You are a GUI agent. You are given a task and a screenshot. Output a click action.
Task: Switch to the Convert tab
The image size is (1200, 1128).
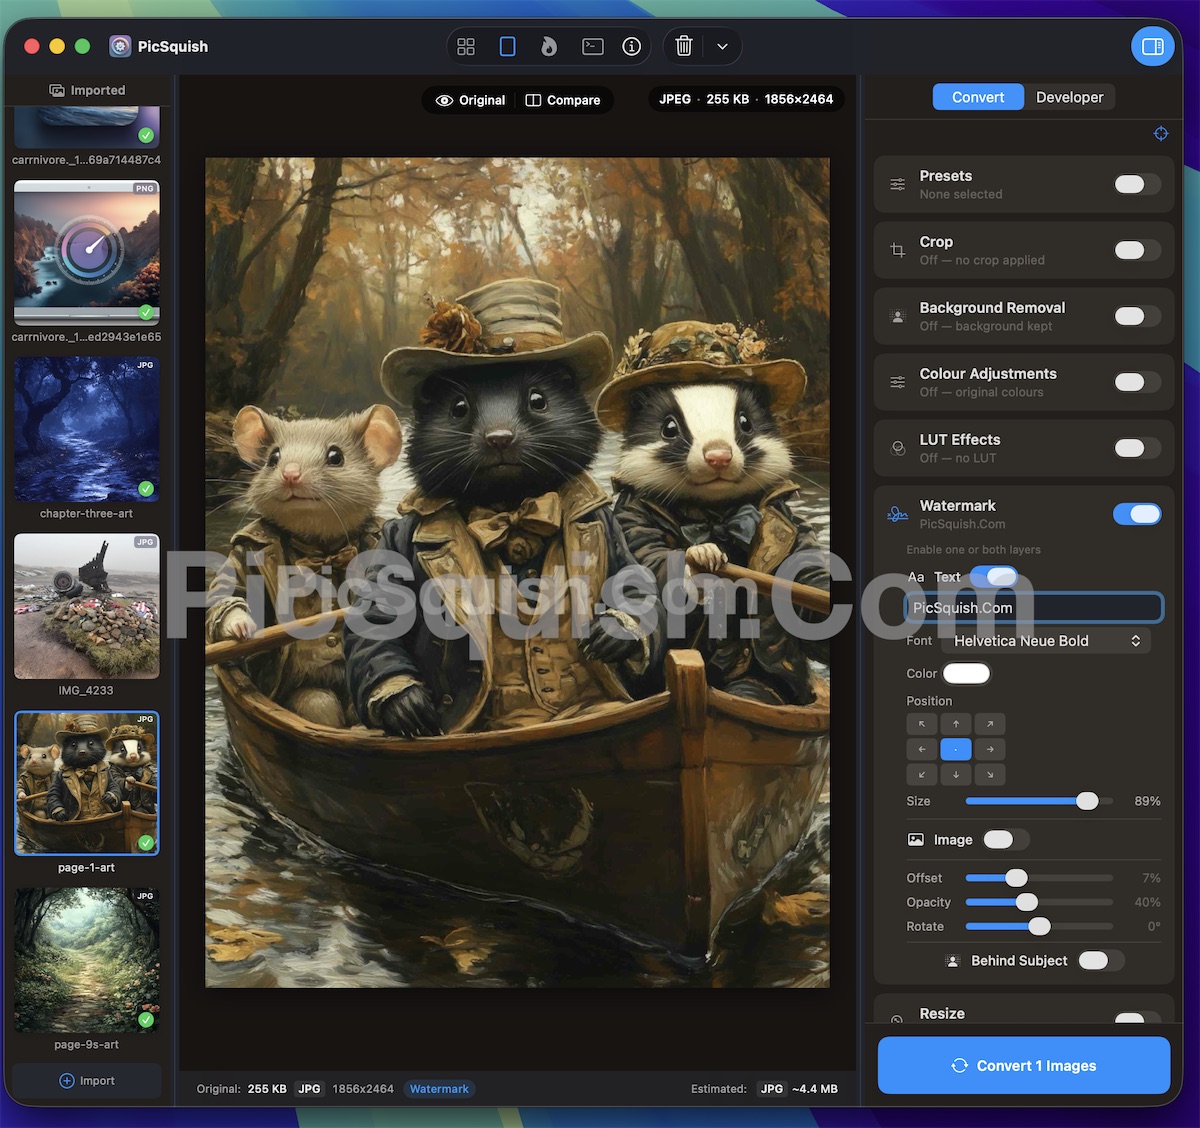coord(978,97)
